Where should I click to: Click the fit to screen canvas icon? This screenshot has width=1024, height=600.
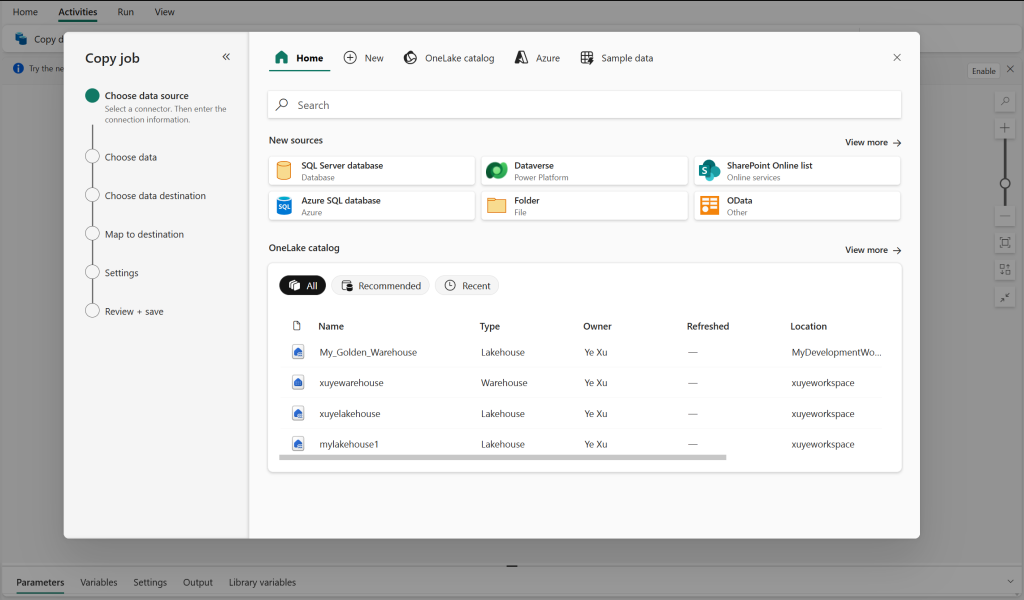(1005, 242)
